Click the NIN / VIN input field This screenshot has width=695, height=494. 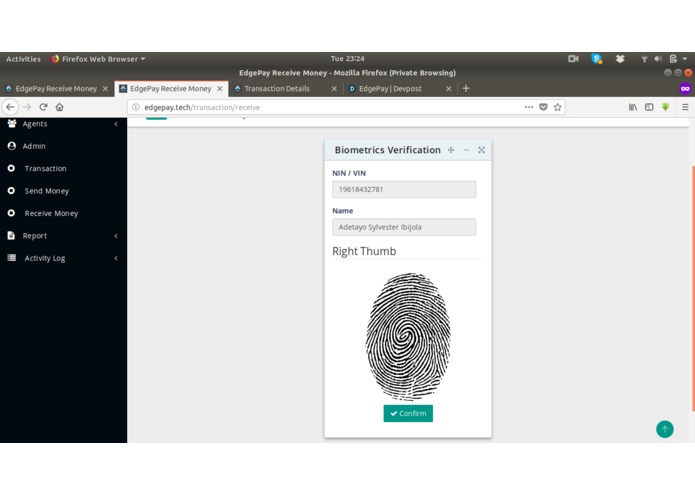point(404,189)
